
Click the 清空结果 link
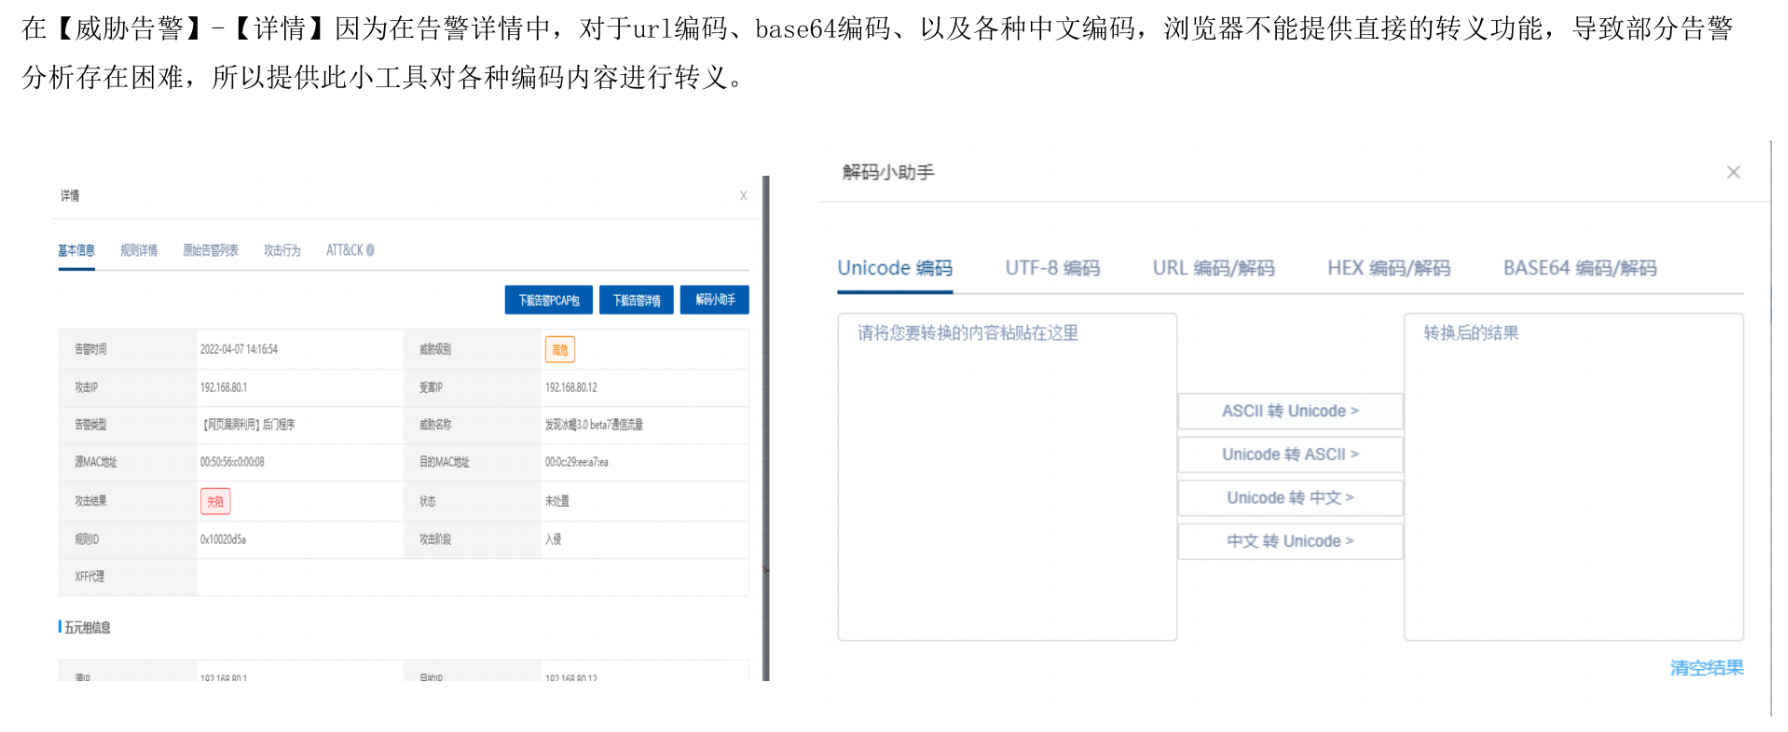pyautogui.click(x=1706, y=667)
